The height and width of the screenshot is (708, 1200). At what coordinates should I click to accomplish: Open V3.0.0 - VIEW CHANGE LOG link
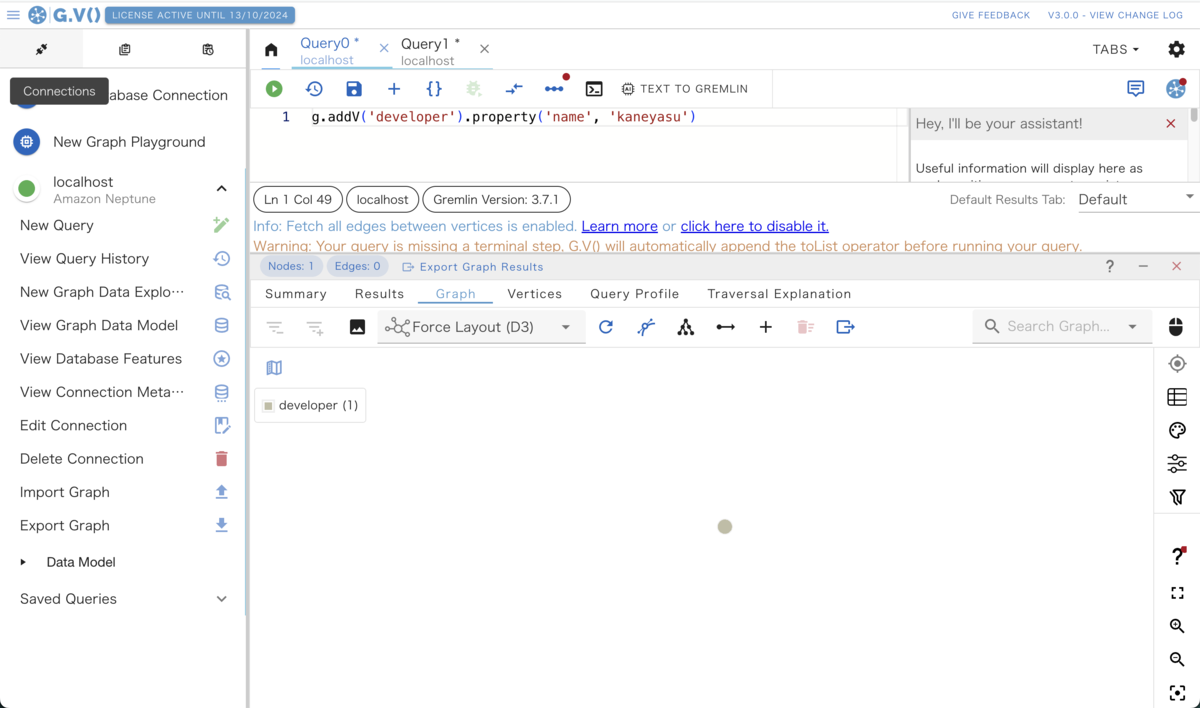tap(1115, 15)
